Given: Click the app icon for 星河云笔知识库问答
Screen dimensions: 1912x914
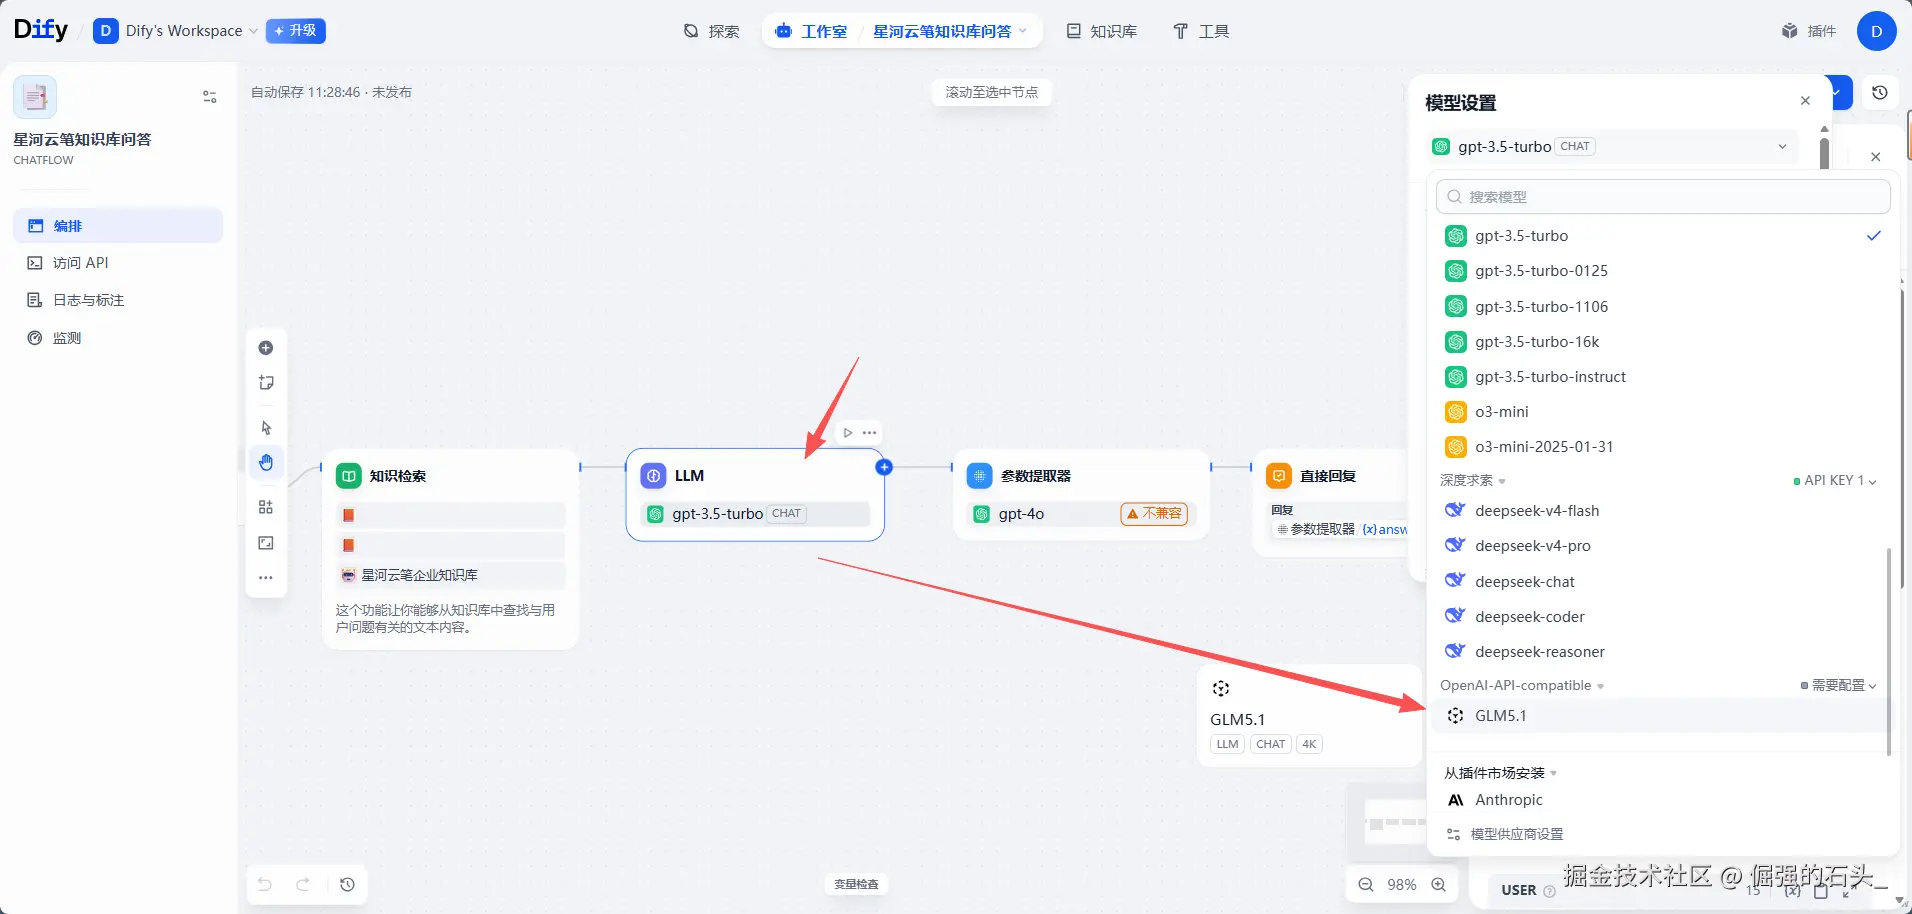Looking at the screenshot, I should click(x=35, y=97).
